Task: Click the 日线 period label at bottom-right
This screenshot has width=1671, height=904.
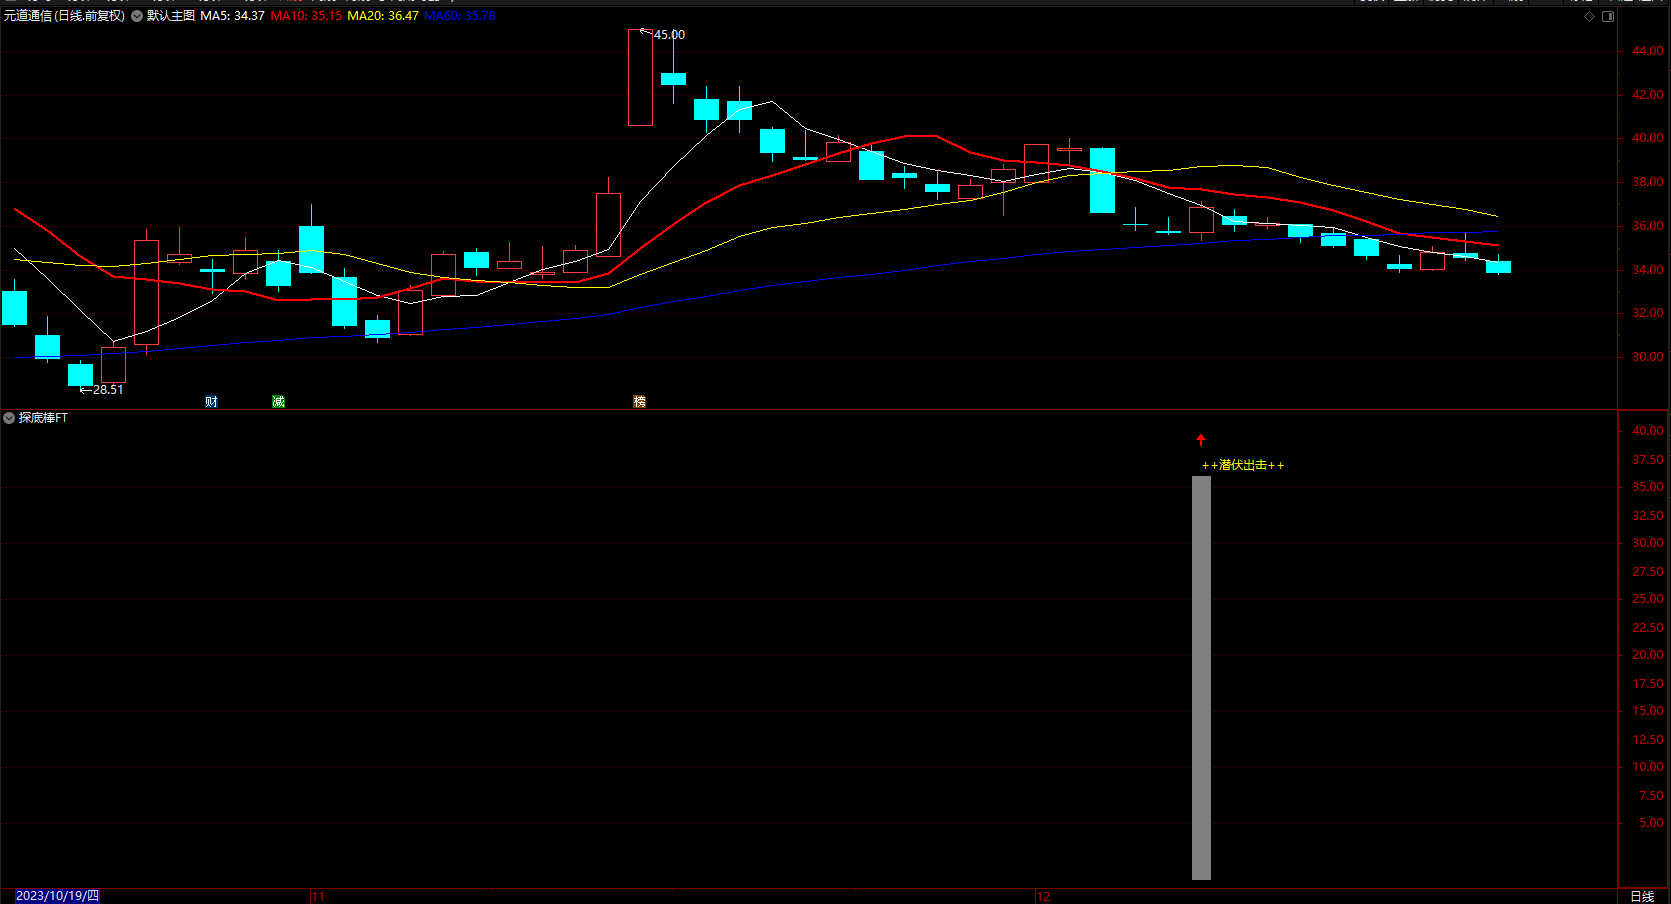Action: (x=1642, y=896)
